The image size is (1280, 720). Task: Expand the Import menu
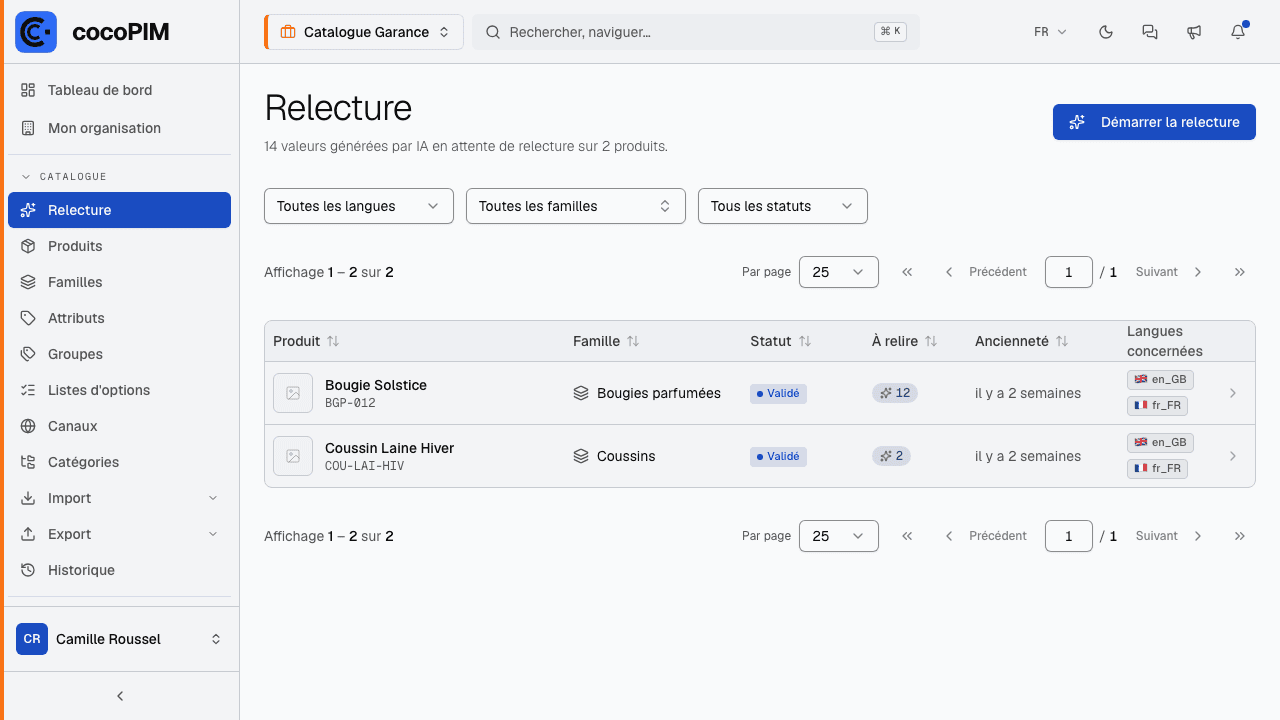[x=119, y=498]
